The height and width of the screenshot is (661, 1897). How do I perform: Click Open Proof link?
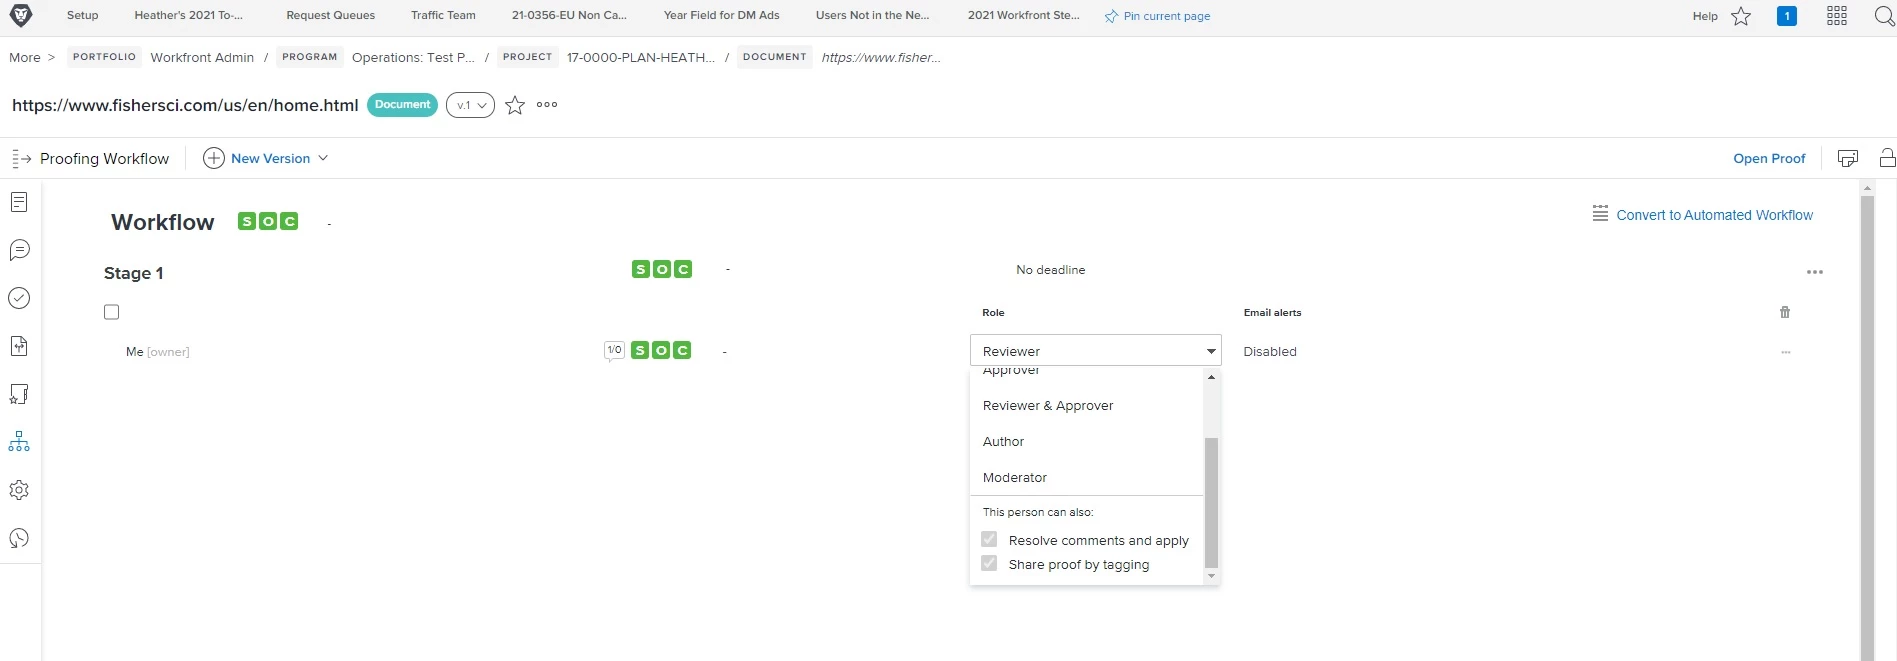pyautogui.click(x=1769, y=158)
